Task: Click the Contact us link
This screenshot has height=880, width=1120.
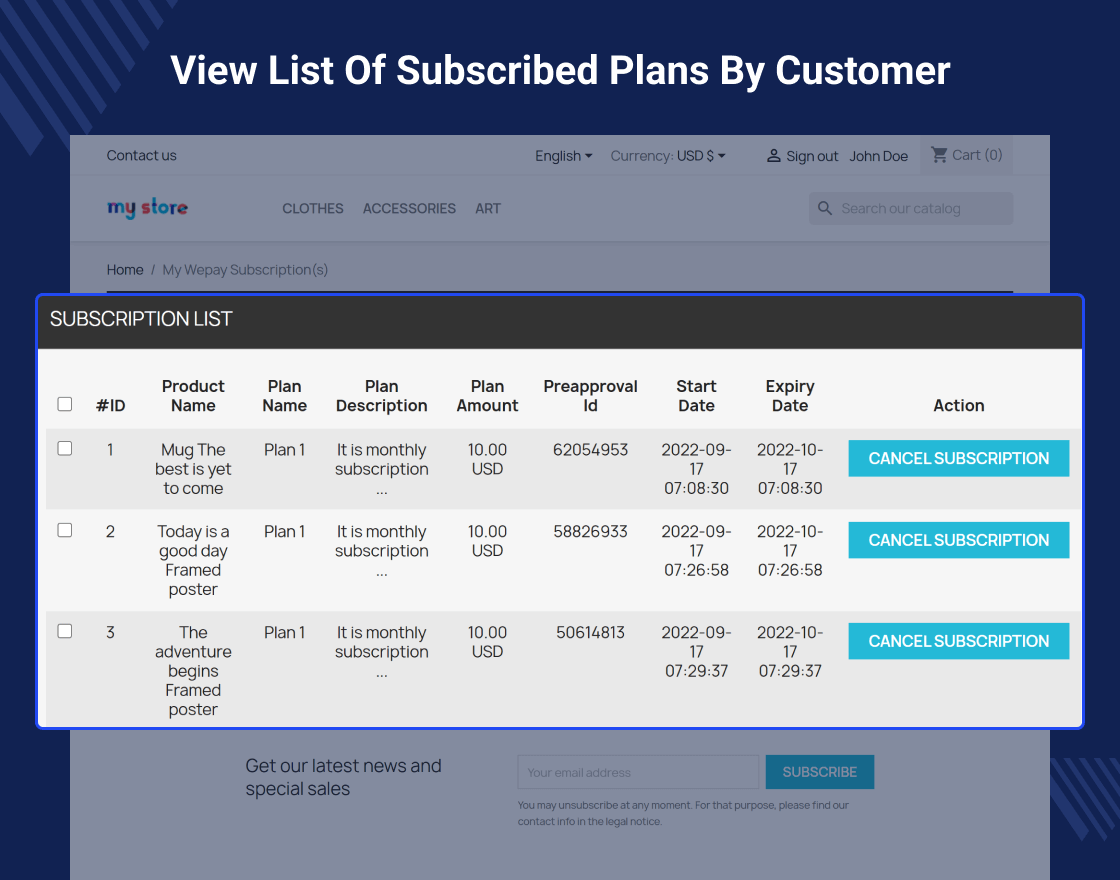Action: click(141, 156)
